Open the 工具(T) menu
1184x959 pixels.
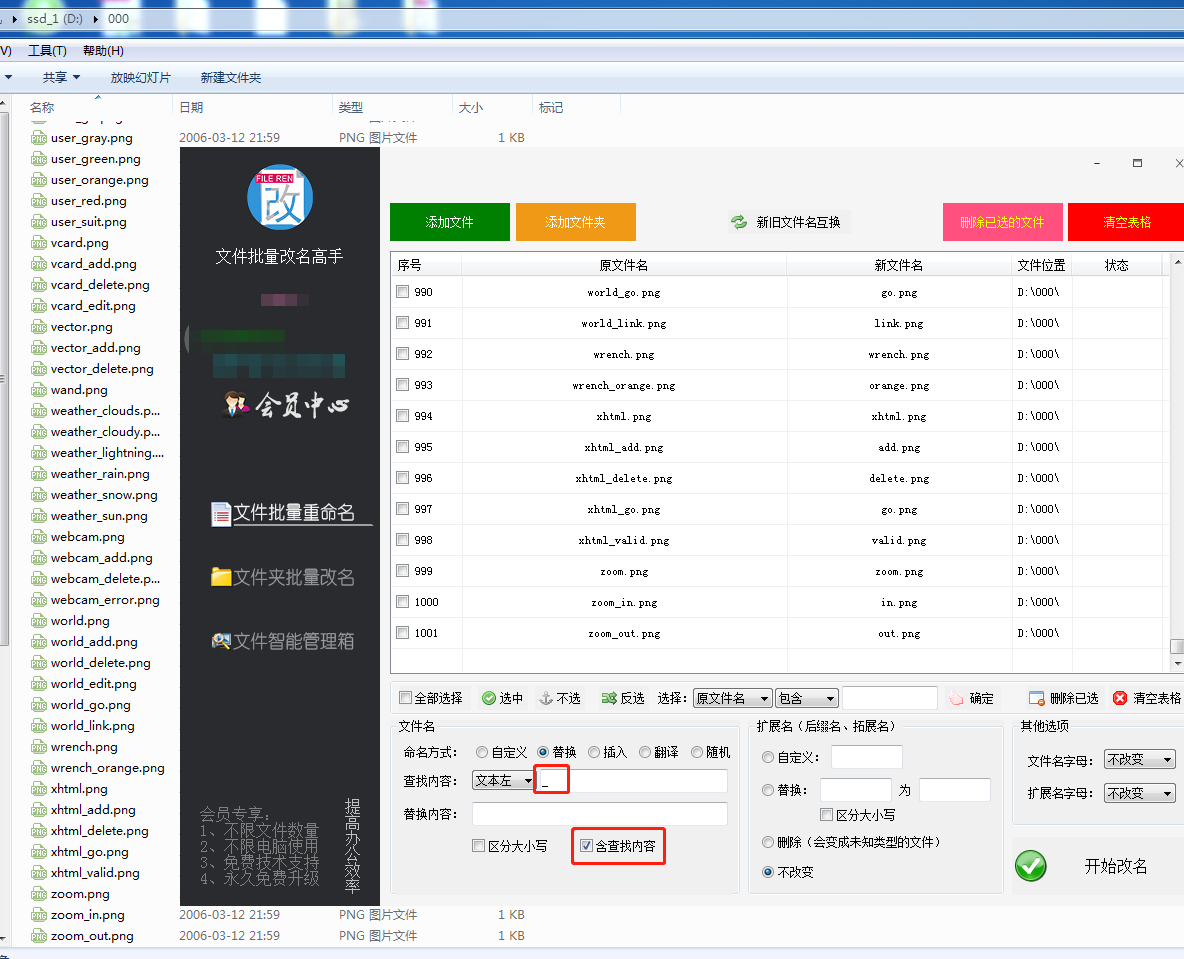[x=48, y=51]
